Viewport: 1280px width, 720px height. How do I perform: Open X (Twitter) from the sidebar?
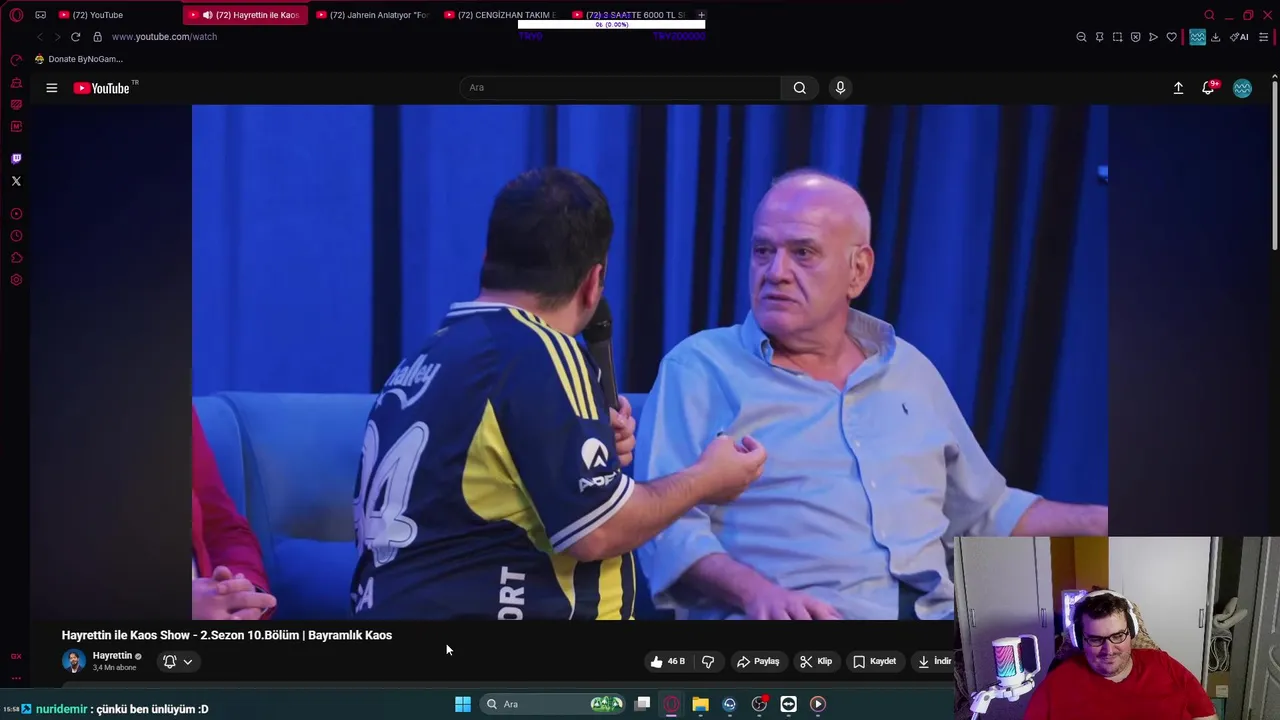pos(16,181)
